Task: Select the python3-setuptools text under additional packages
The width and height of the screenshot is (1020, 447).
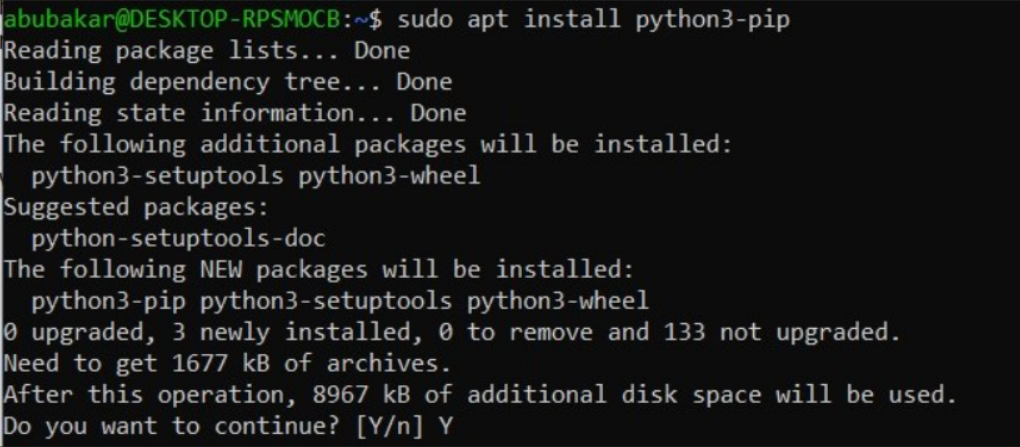Action: tap(157, 176)
